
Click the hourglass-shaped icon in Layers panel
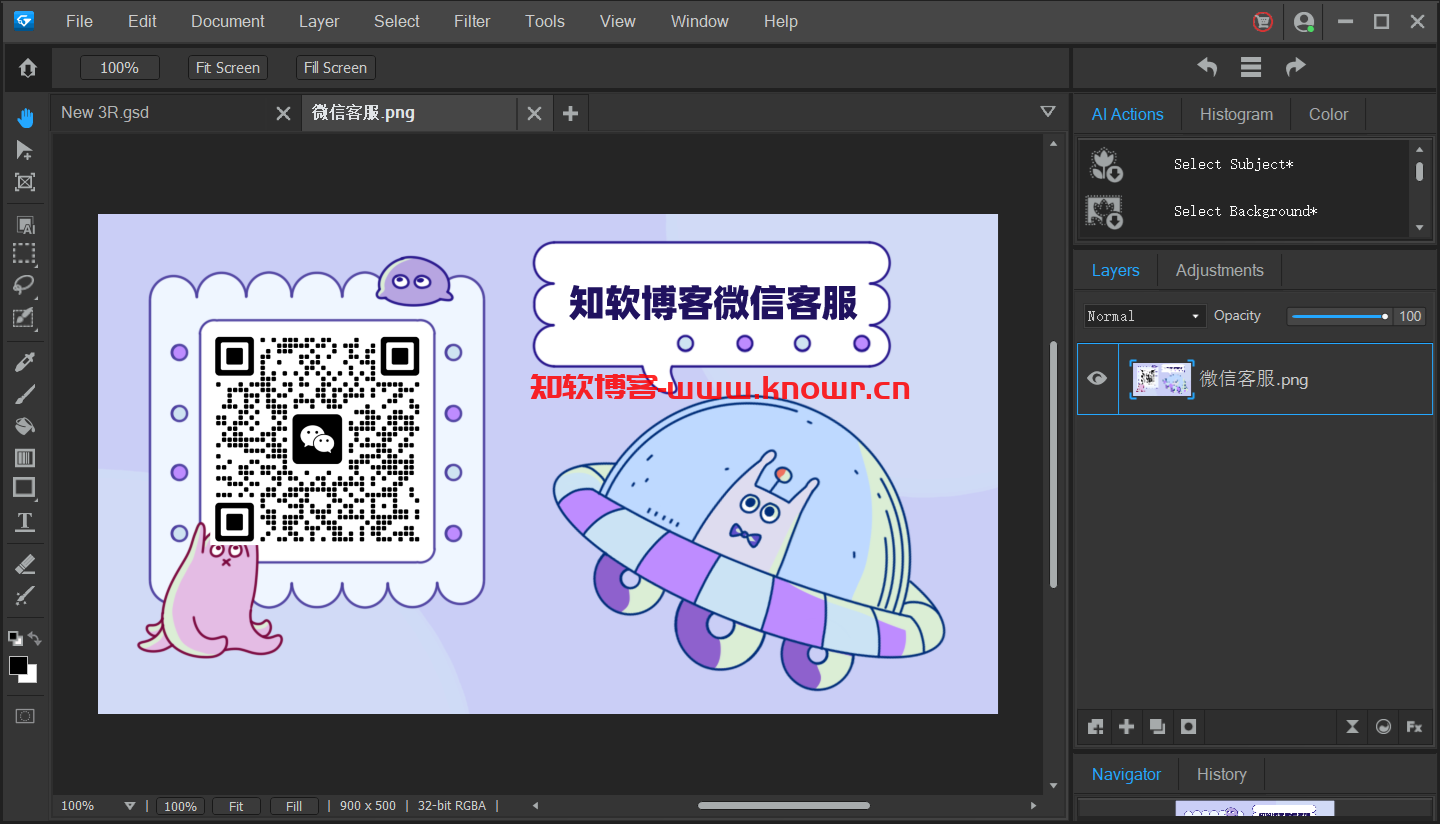point(1352,727)
